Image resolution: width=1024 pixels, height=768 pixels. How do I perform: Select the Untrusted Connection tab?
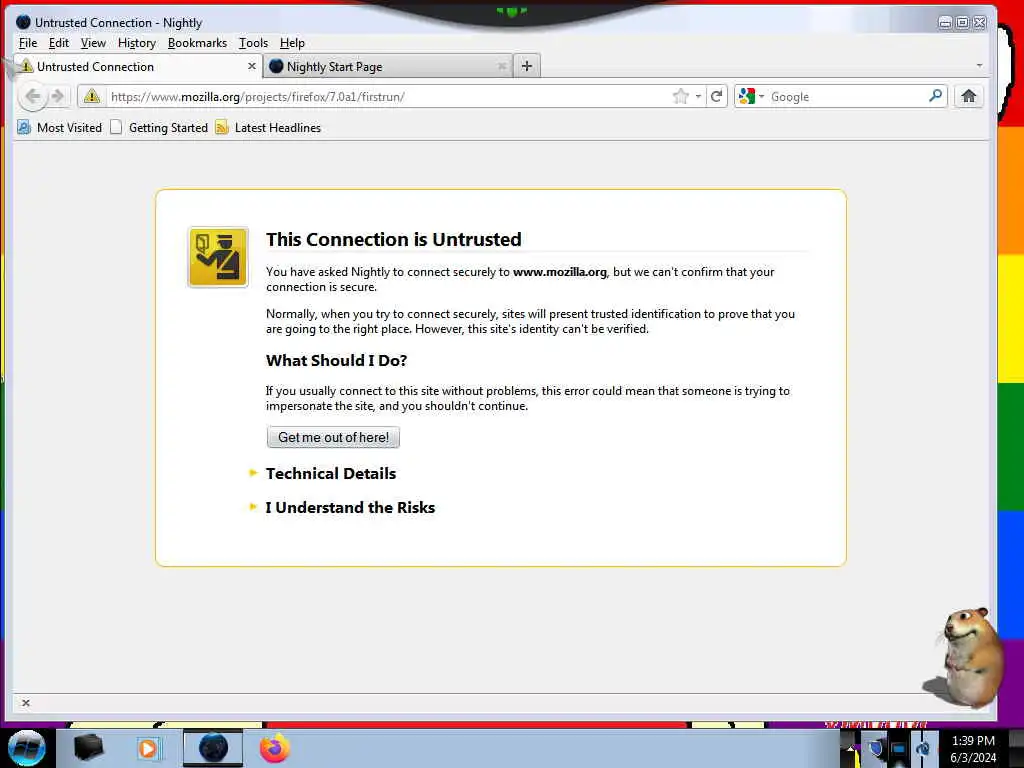click(138, 67)
